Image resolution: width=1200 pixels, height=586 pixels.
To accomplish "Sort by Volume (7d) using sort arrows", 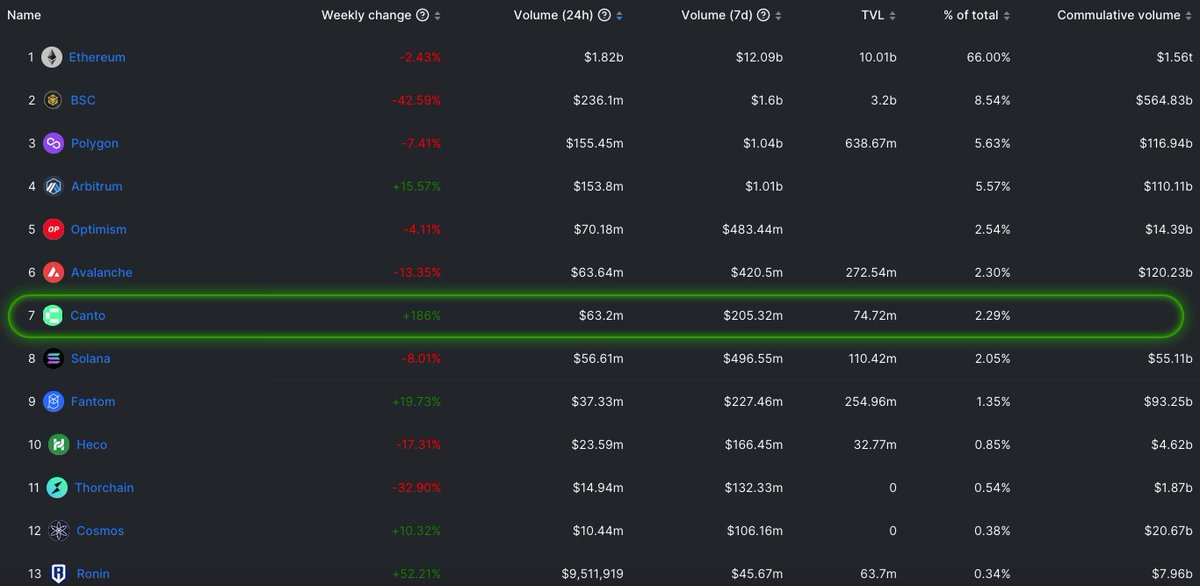I will coord(779,15).
